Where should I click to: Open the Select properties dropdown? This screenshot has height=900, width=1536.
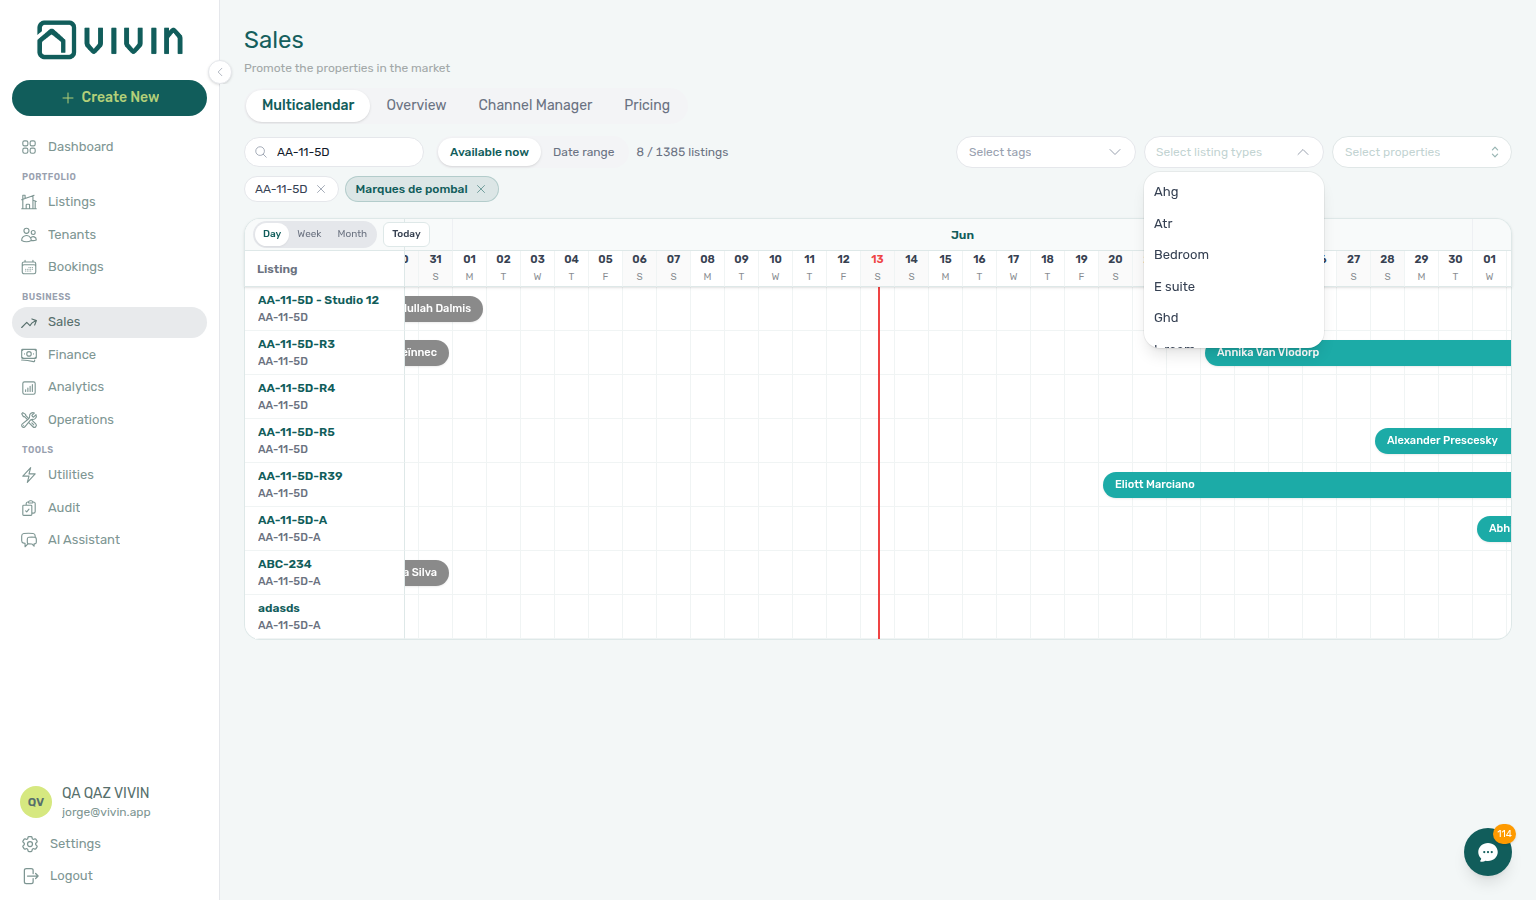point(1421,152)
